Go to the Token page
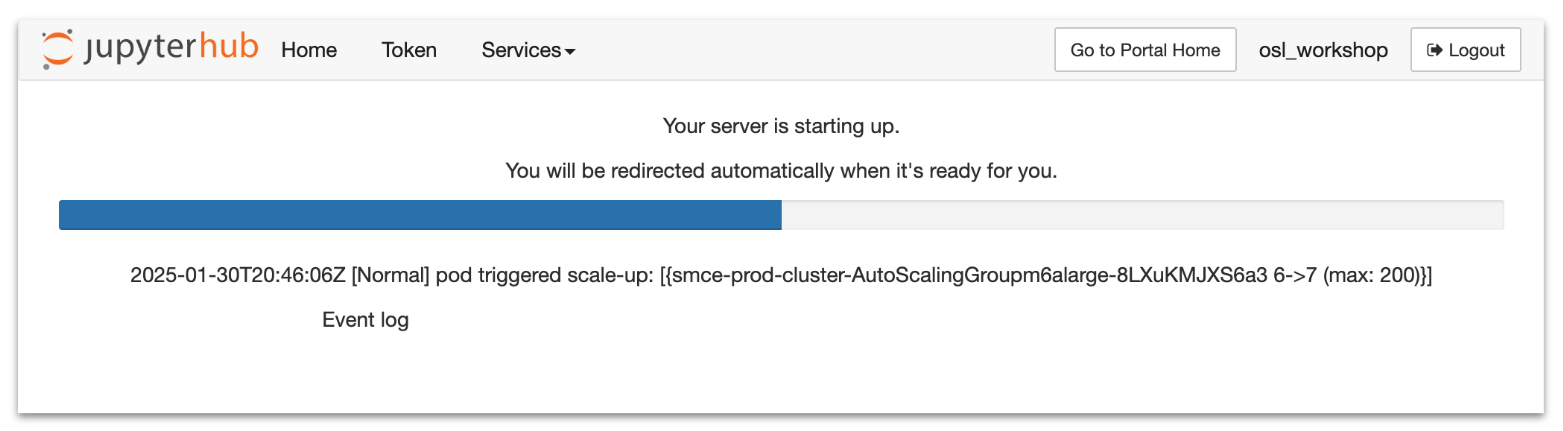The width and height of the screenshot is (1563, 431). (409, 50)
